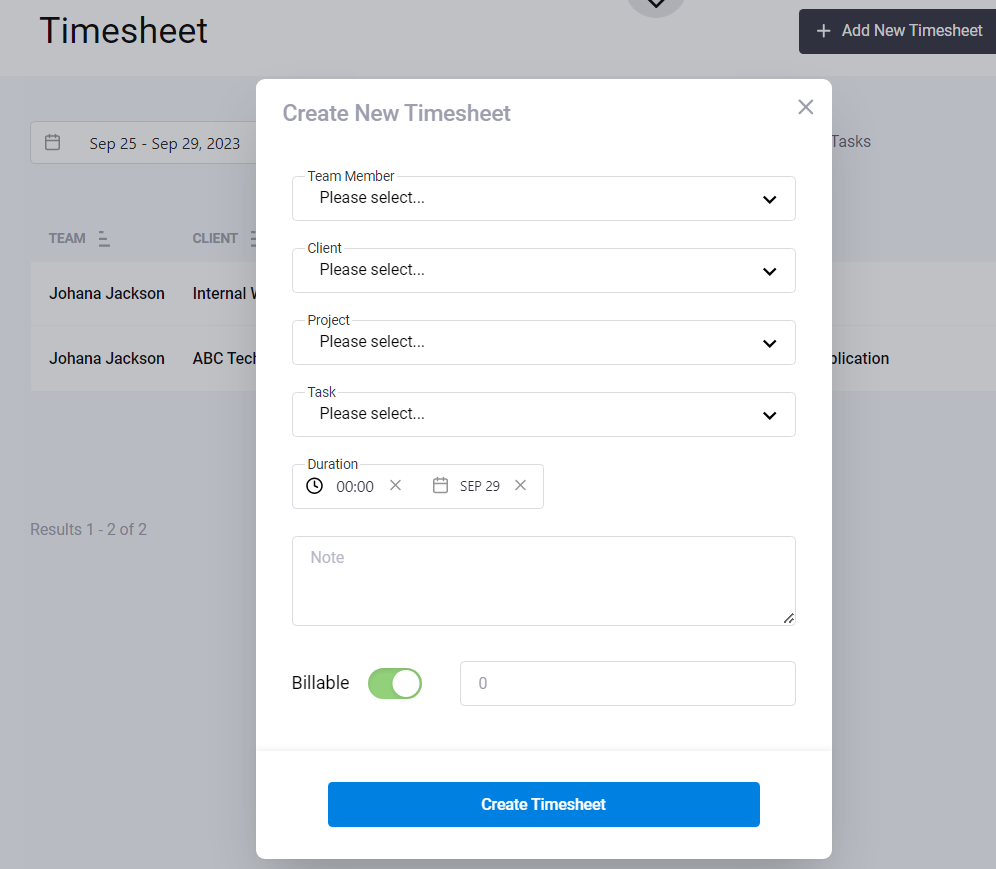Focus the billable amount field

tap(628, 684)
